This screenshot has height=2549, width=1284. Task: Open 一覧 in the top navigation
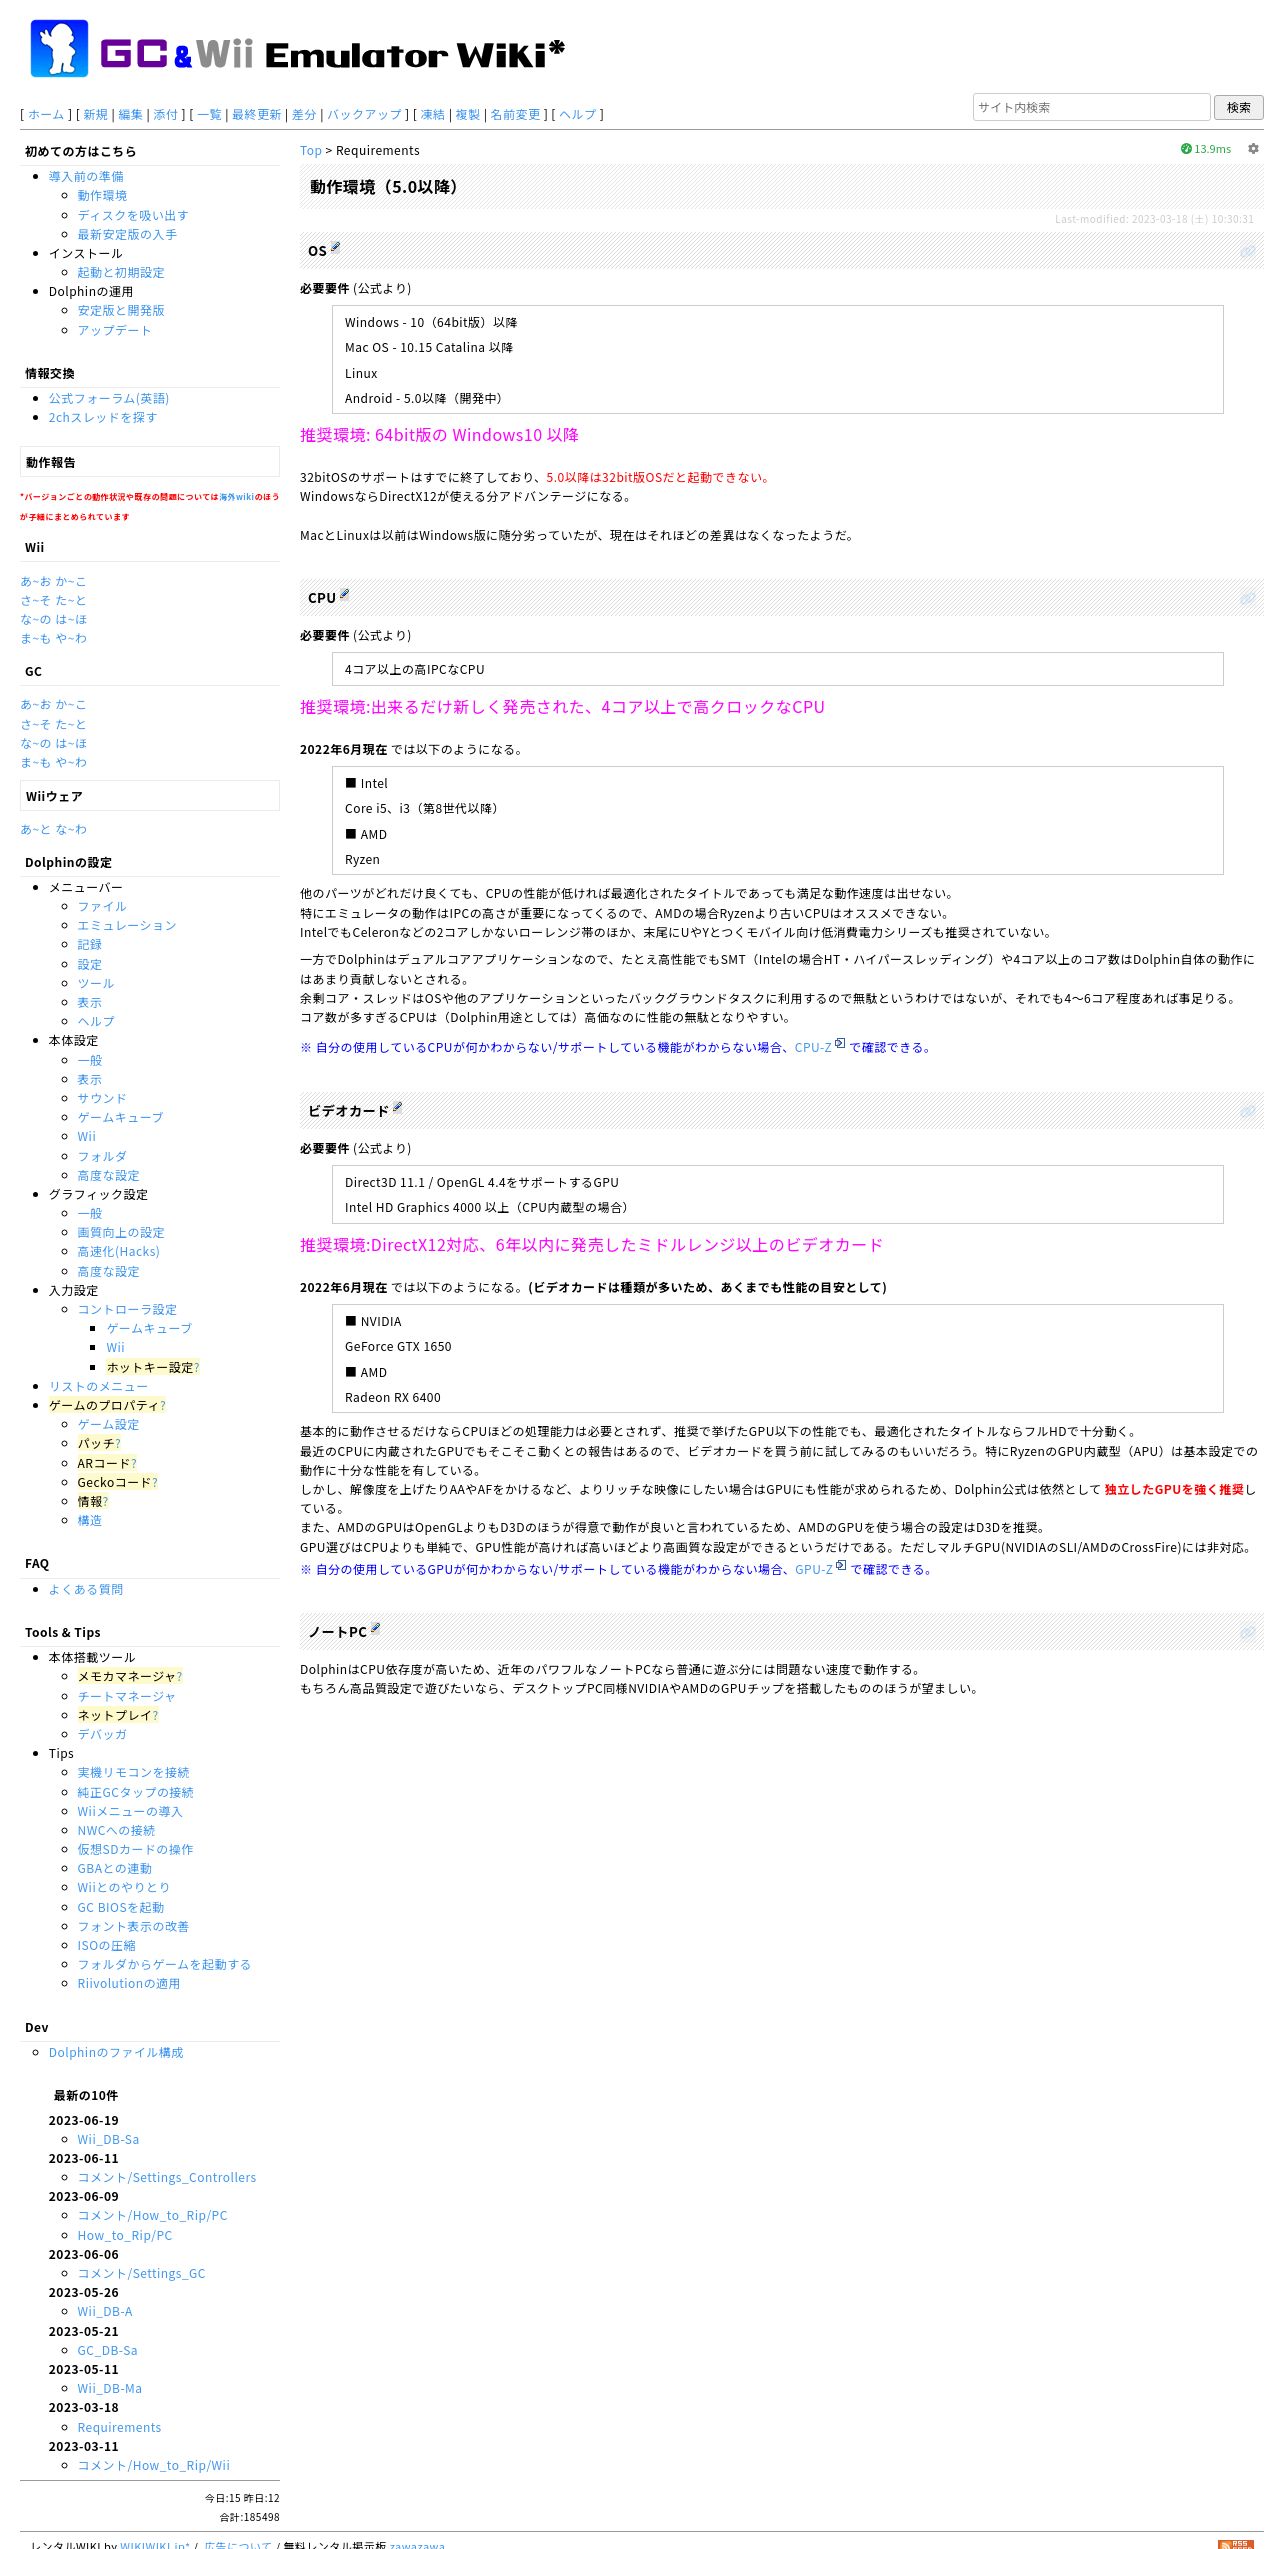pyautogui.click(x=210, y=115)
